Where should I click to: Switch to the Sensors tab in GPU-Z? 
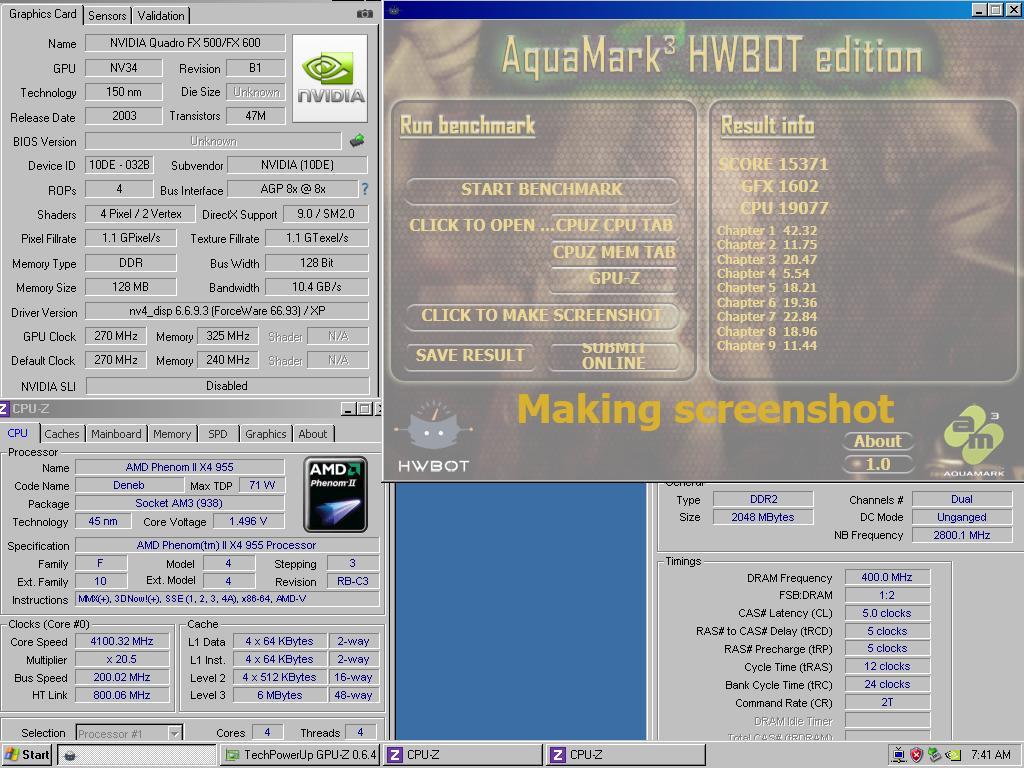(x=107, y=16)
